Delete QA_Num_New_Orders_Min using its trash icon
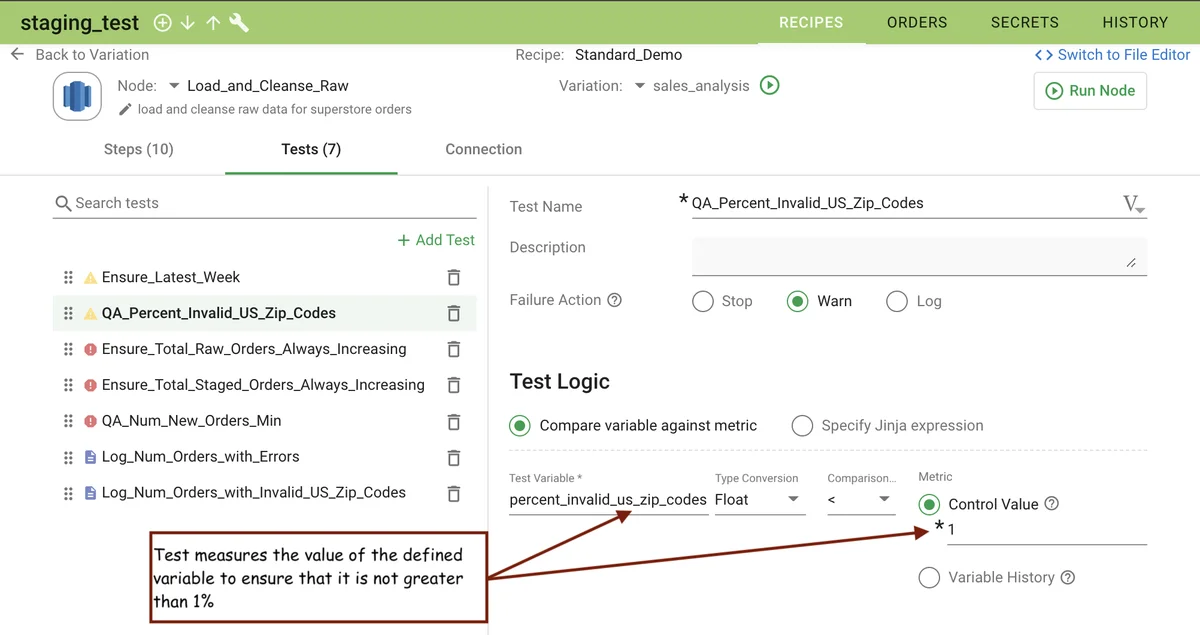The height and width of the screenshot is (635, 1200). (x=455, y=420)
